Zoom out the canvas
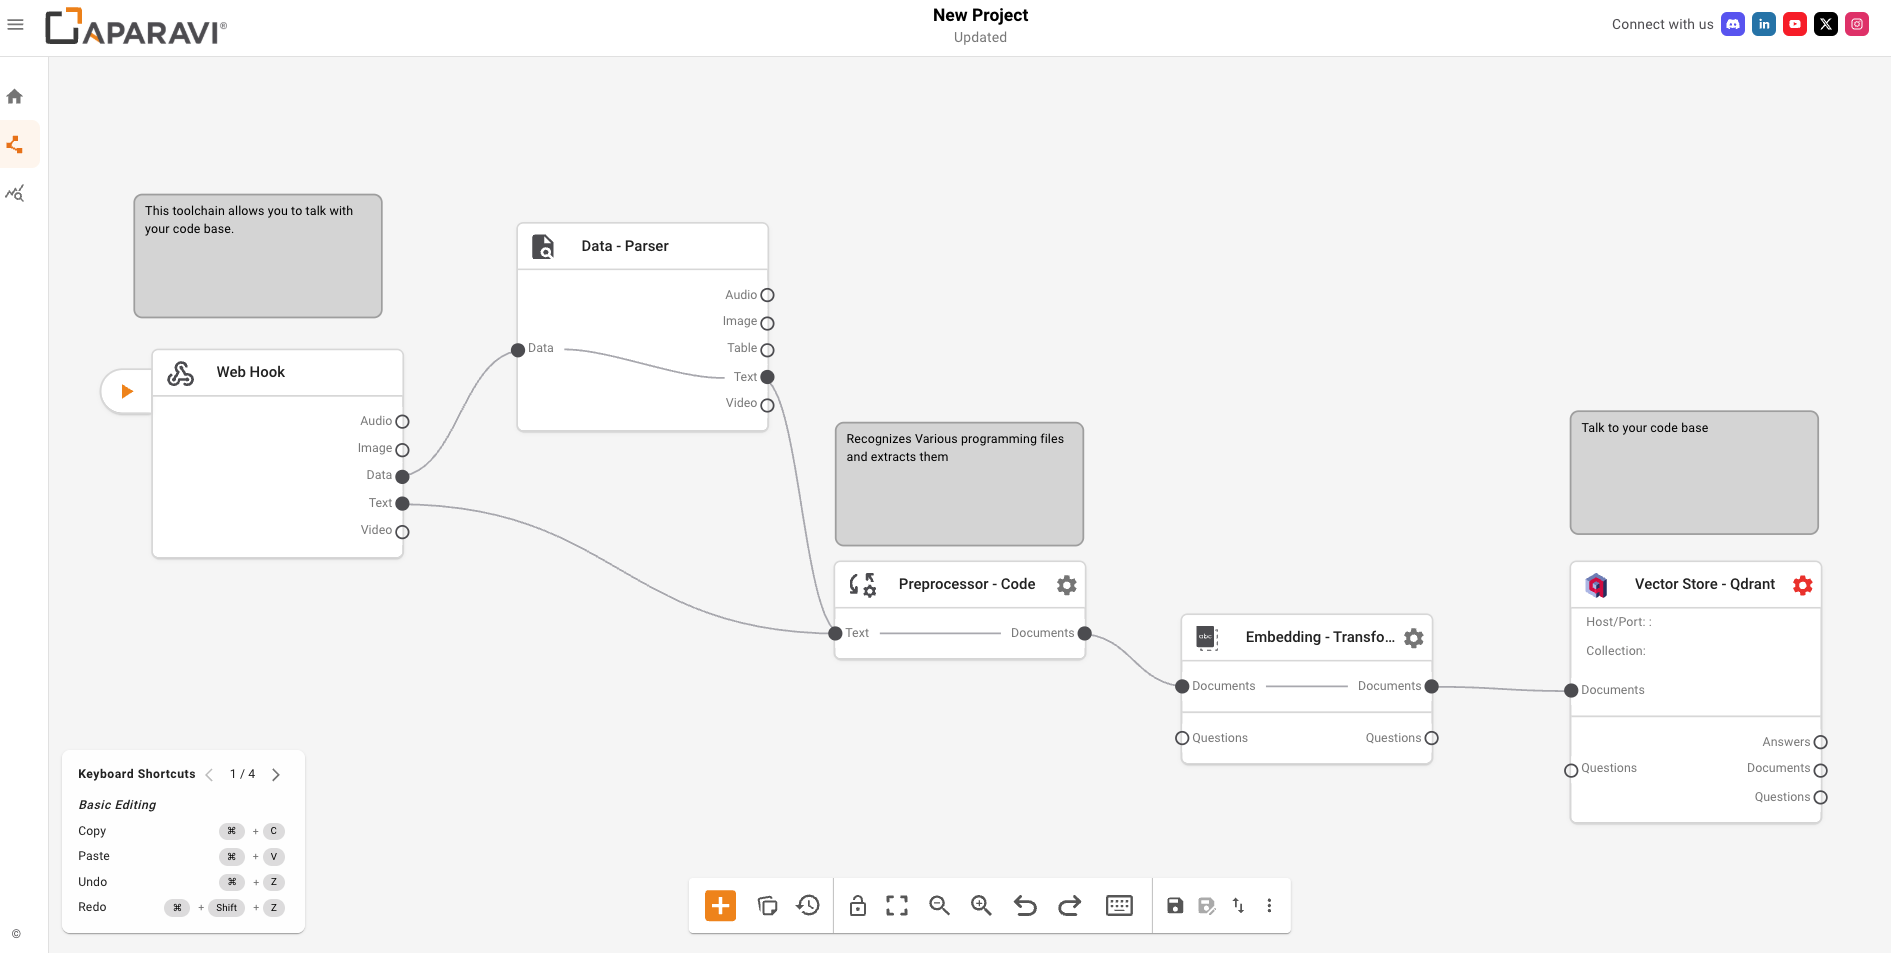This screenshot has height=953, width=1891. 939,906
